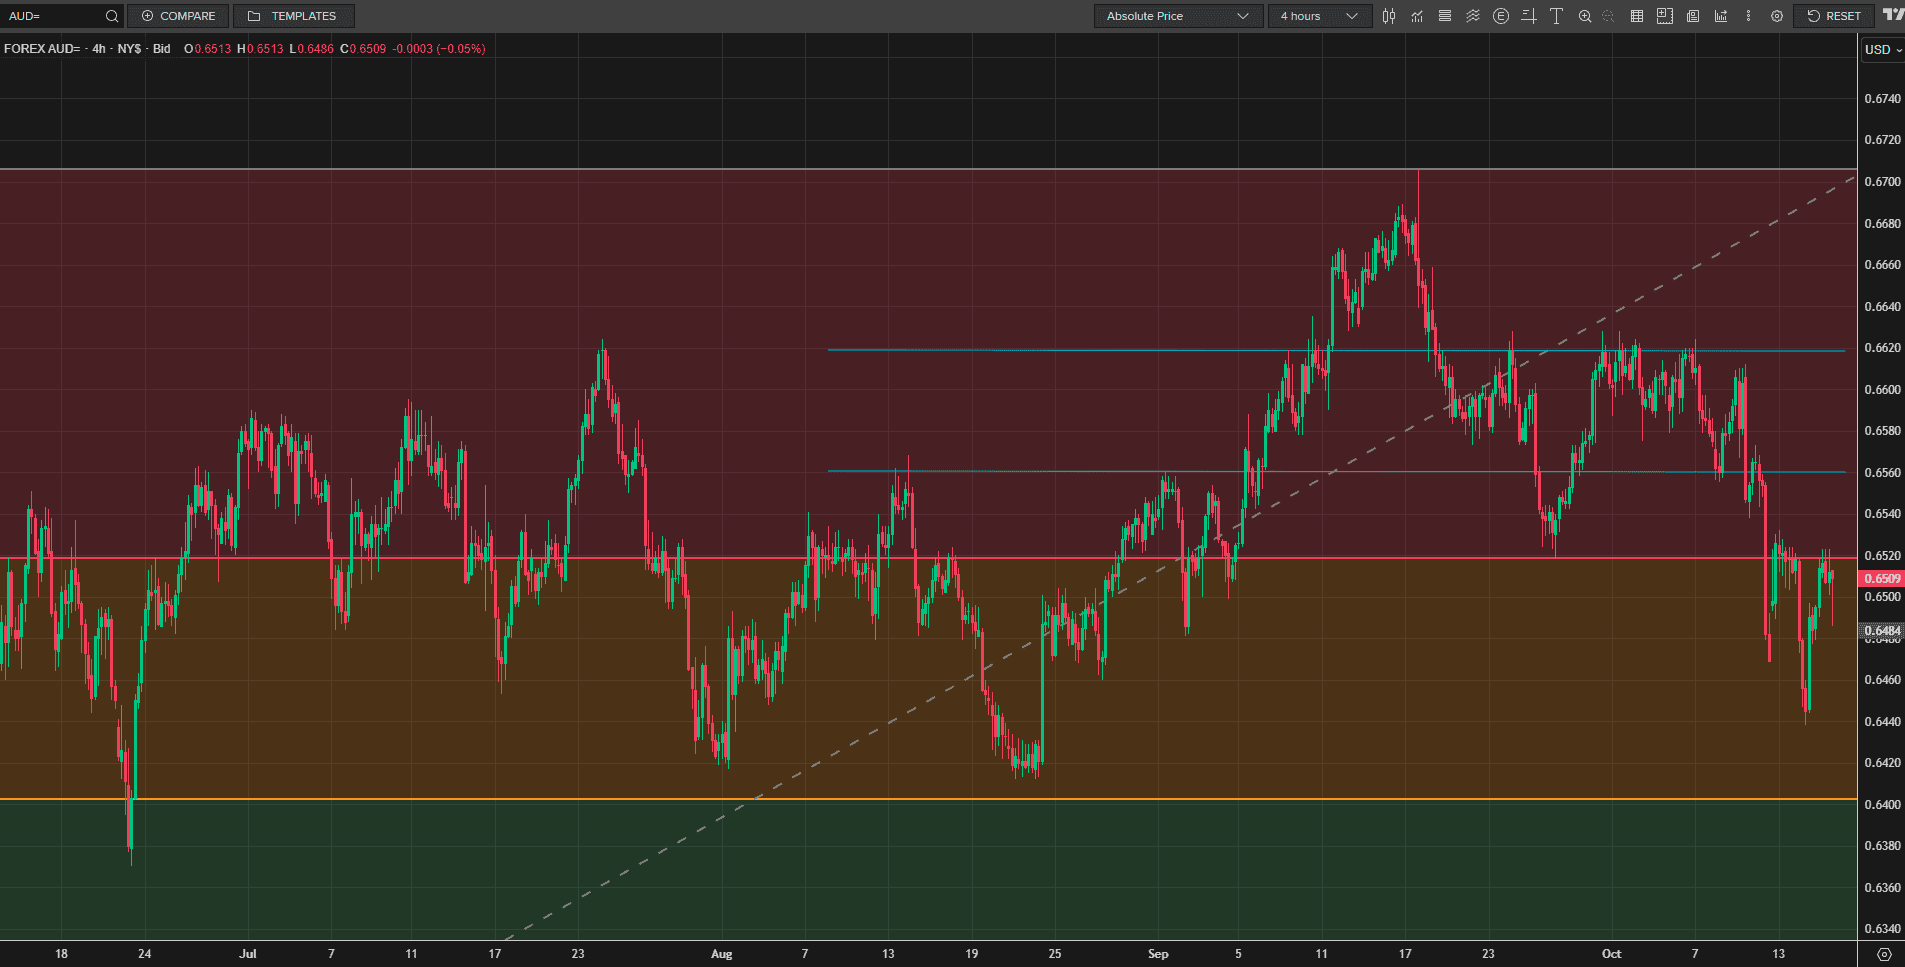Open the candlestick chart type selector
The height and width of the screenshot is (967, 1905).
[1389, 16]
